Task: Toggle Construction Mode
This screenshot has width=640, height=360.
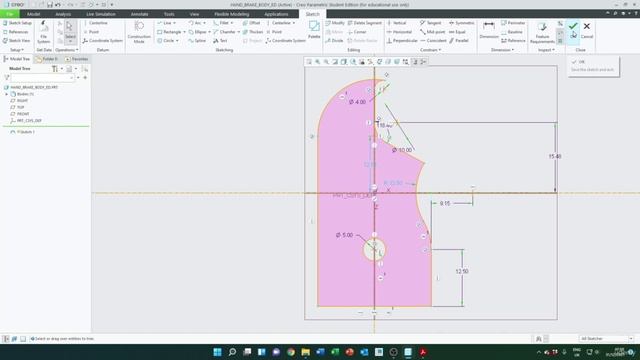Action: click(139, 32)
